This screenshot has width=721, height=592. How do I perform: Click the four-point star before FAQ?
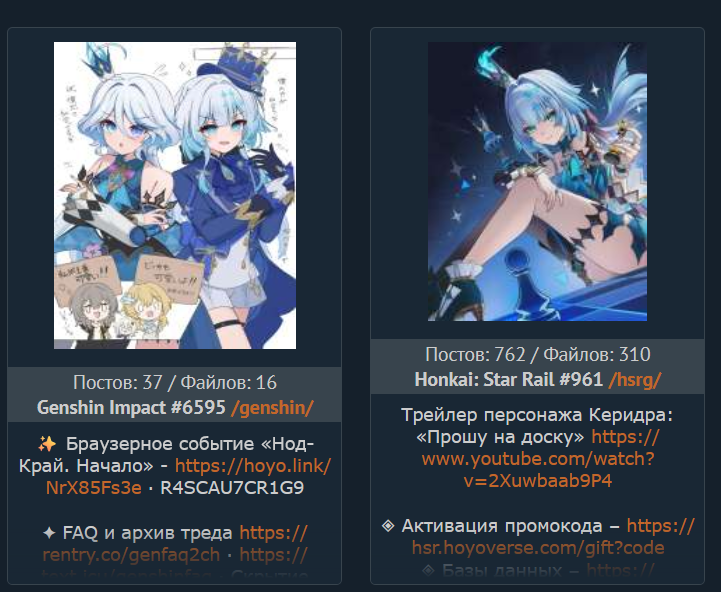pos(49,533)
